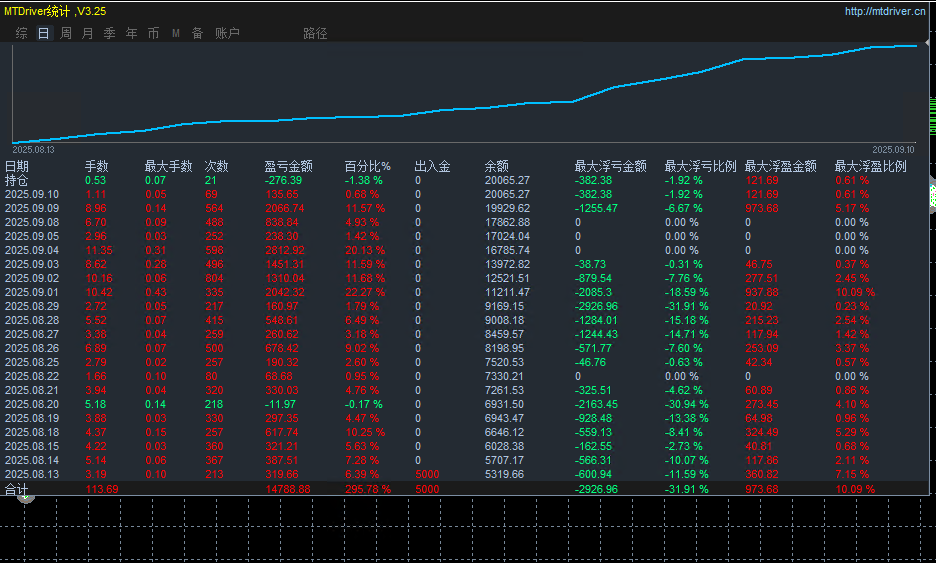Click total profit 14788.88

click(x=288, y=490)
